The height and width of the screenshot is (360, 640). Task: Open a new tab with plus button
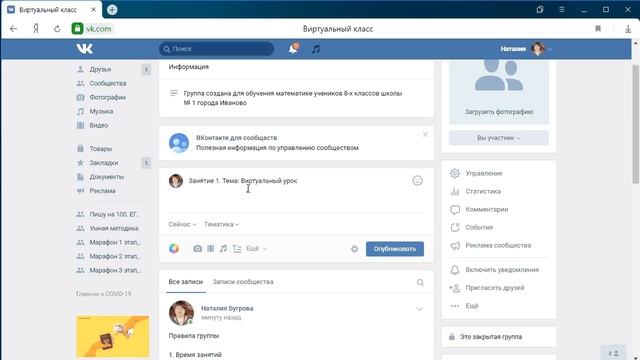pyautogui.click(x=112, y=9)
